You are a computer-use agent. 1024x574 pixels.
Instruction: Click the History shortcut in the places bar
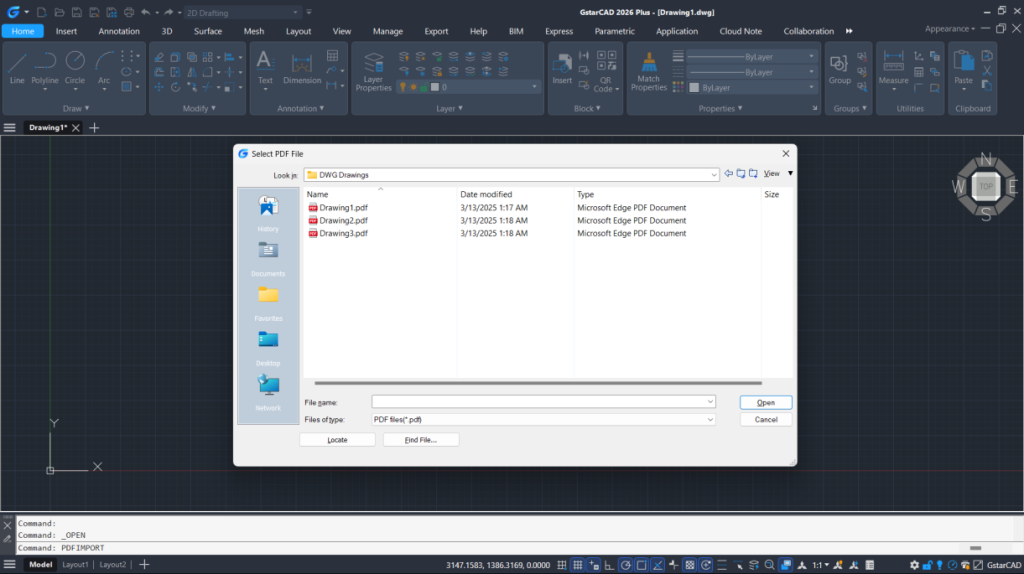[268, 212]
